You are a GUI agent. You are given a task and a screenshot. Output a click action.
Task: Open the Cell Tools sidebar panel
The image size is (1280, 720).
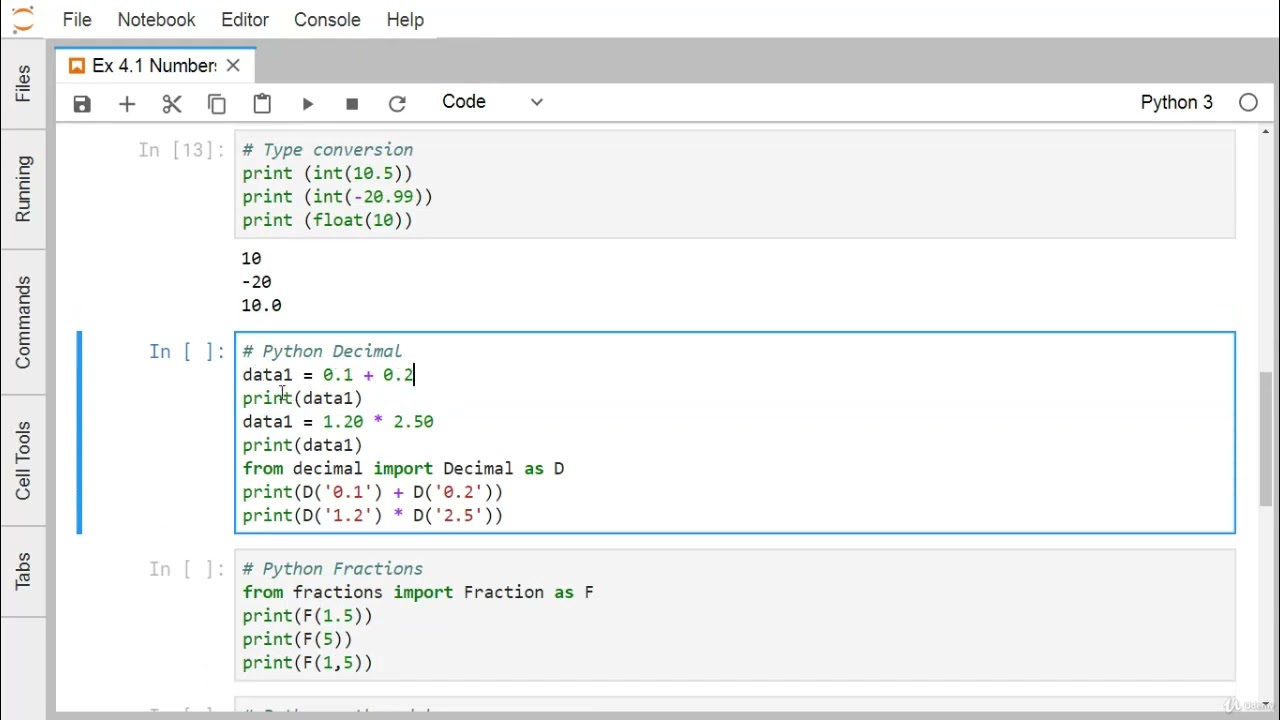pos(23,460)
